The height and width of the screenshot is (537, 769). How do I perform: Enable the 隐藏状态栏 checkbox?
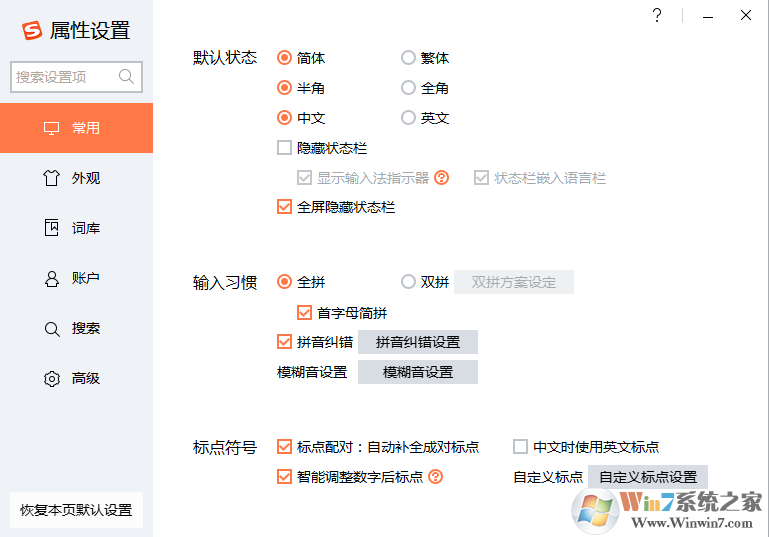click(284, 148)
